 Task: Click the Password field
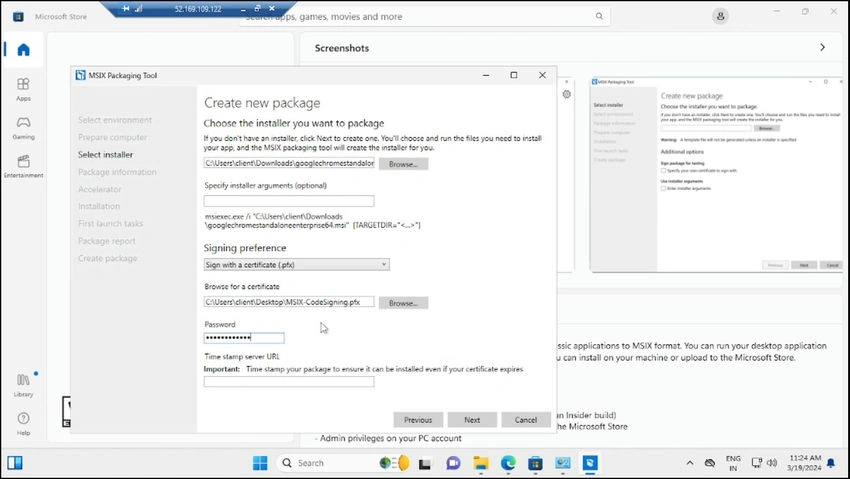click(x=244, y=338)
